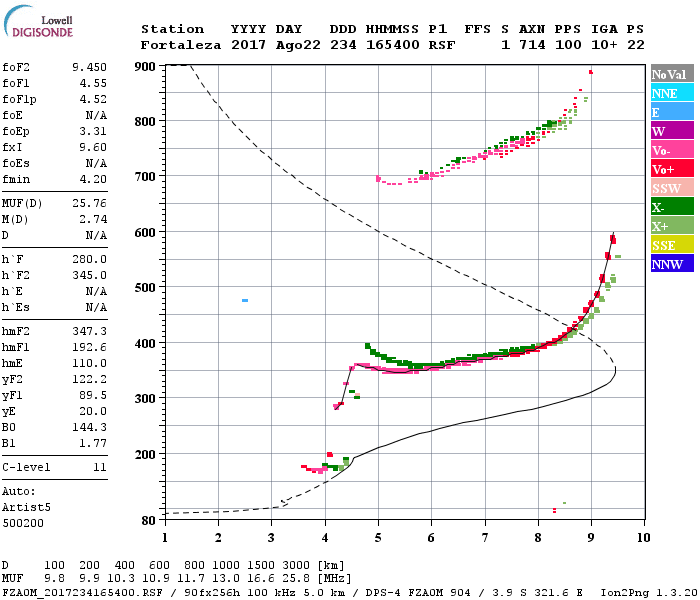Select the X+ light green legend swatch
This screenshot has width=700, height=600.
coord(672,225)
